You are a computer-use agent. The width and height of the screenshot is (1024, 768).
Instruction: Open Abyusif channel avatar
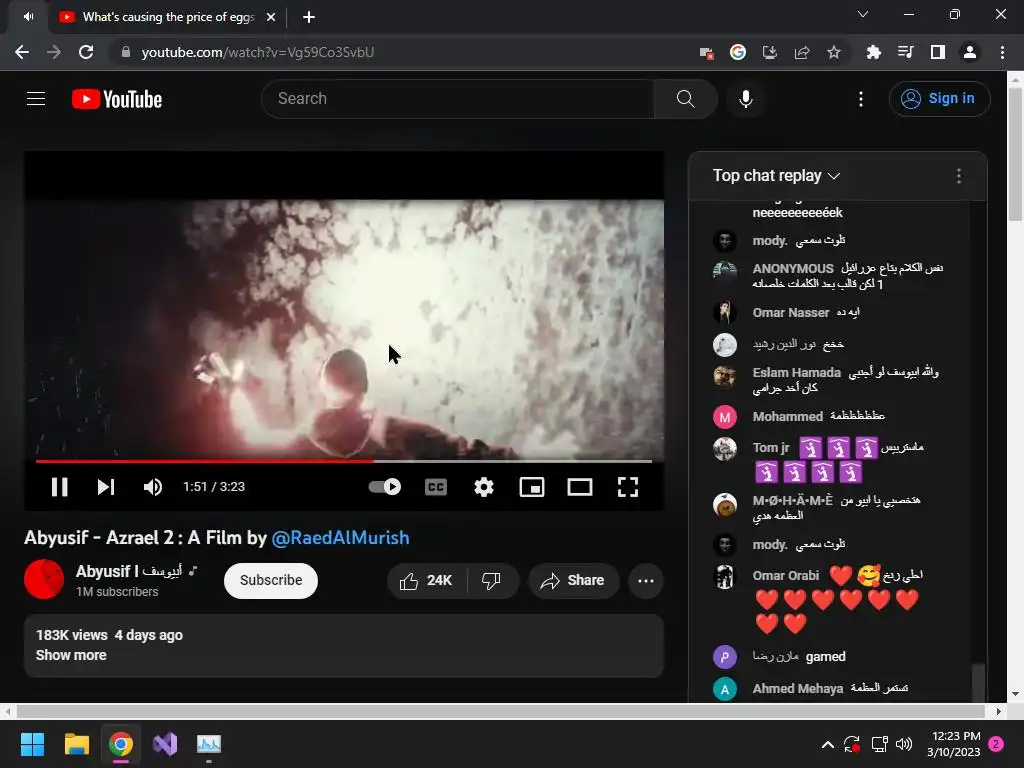pyautogui.click(x=44, y=579)
